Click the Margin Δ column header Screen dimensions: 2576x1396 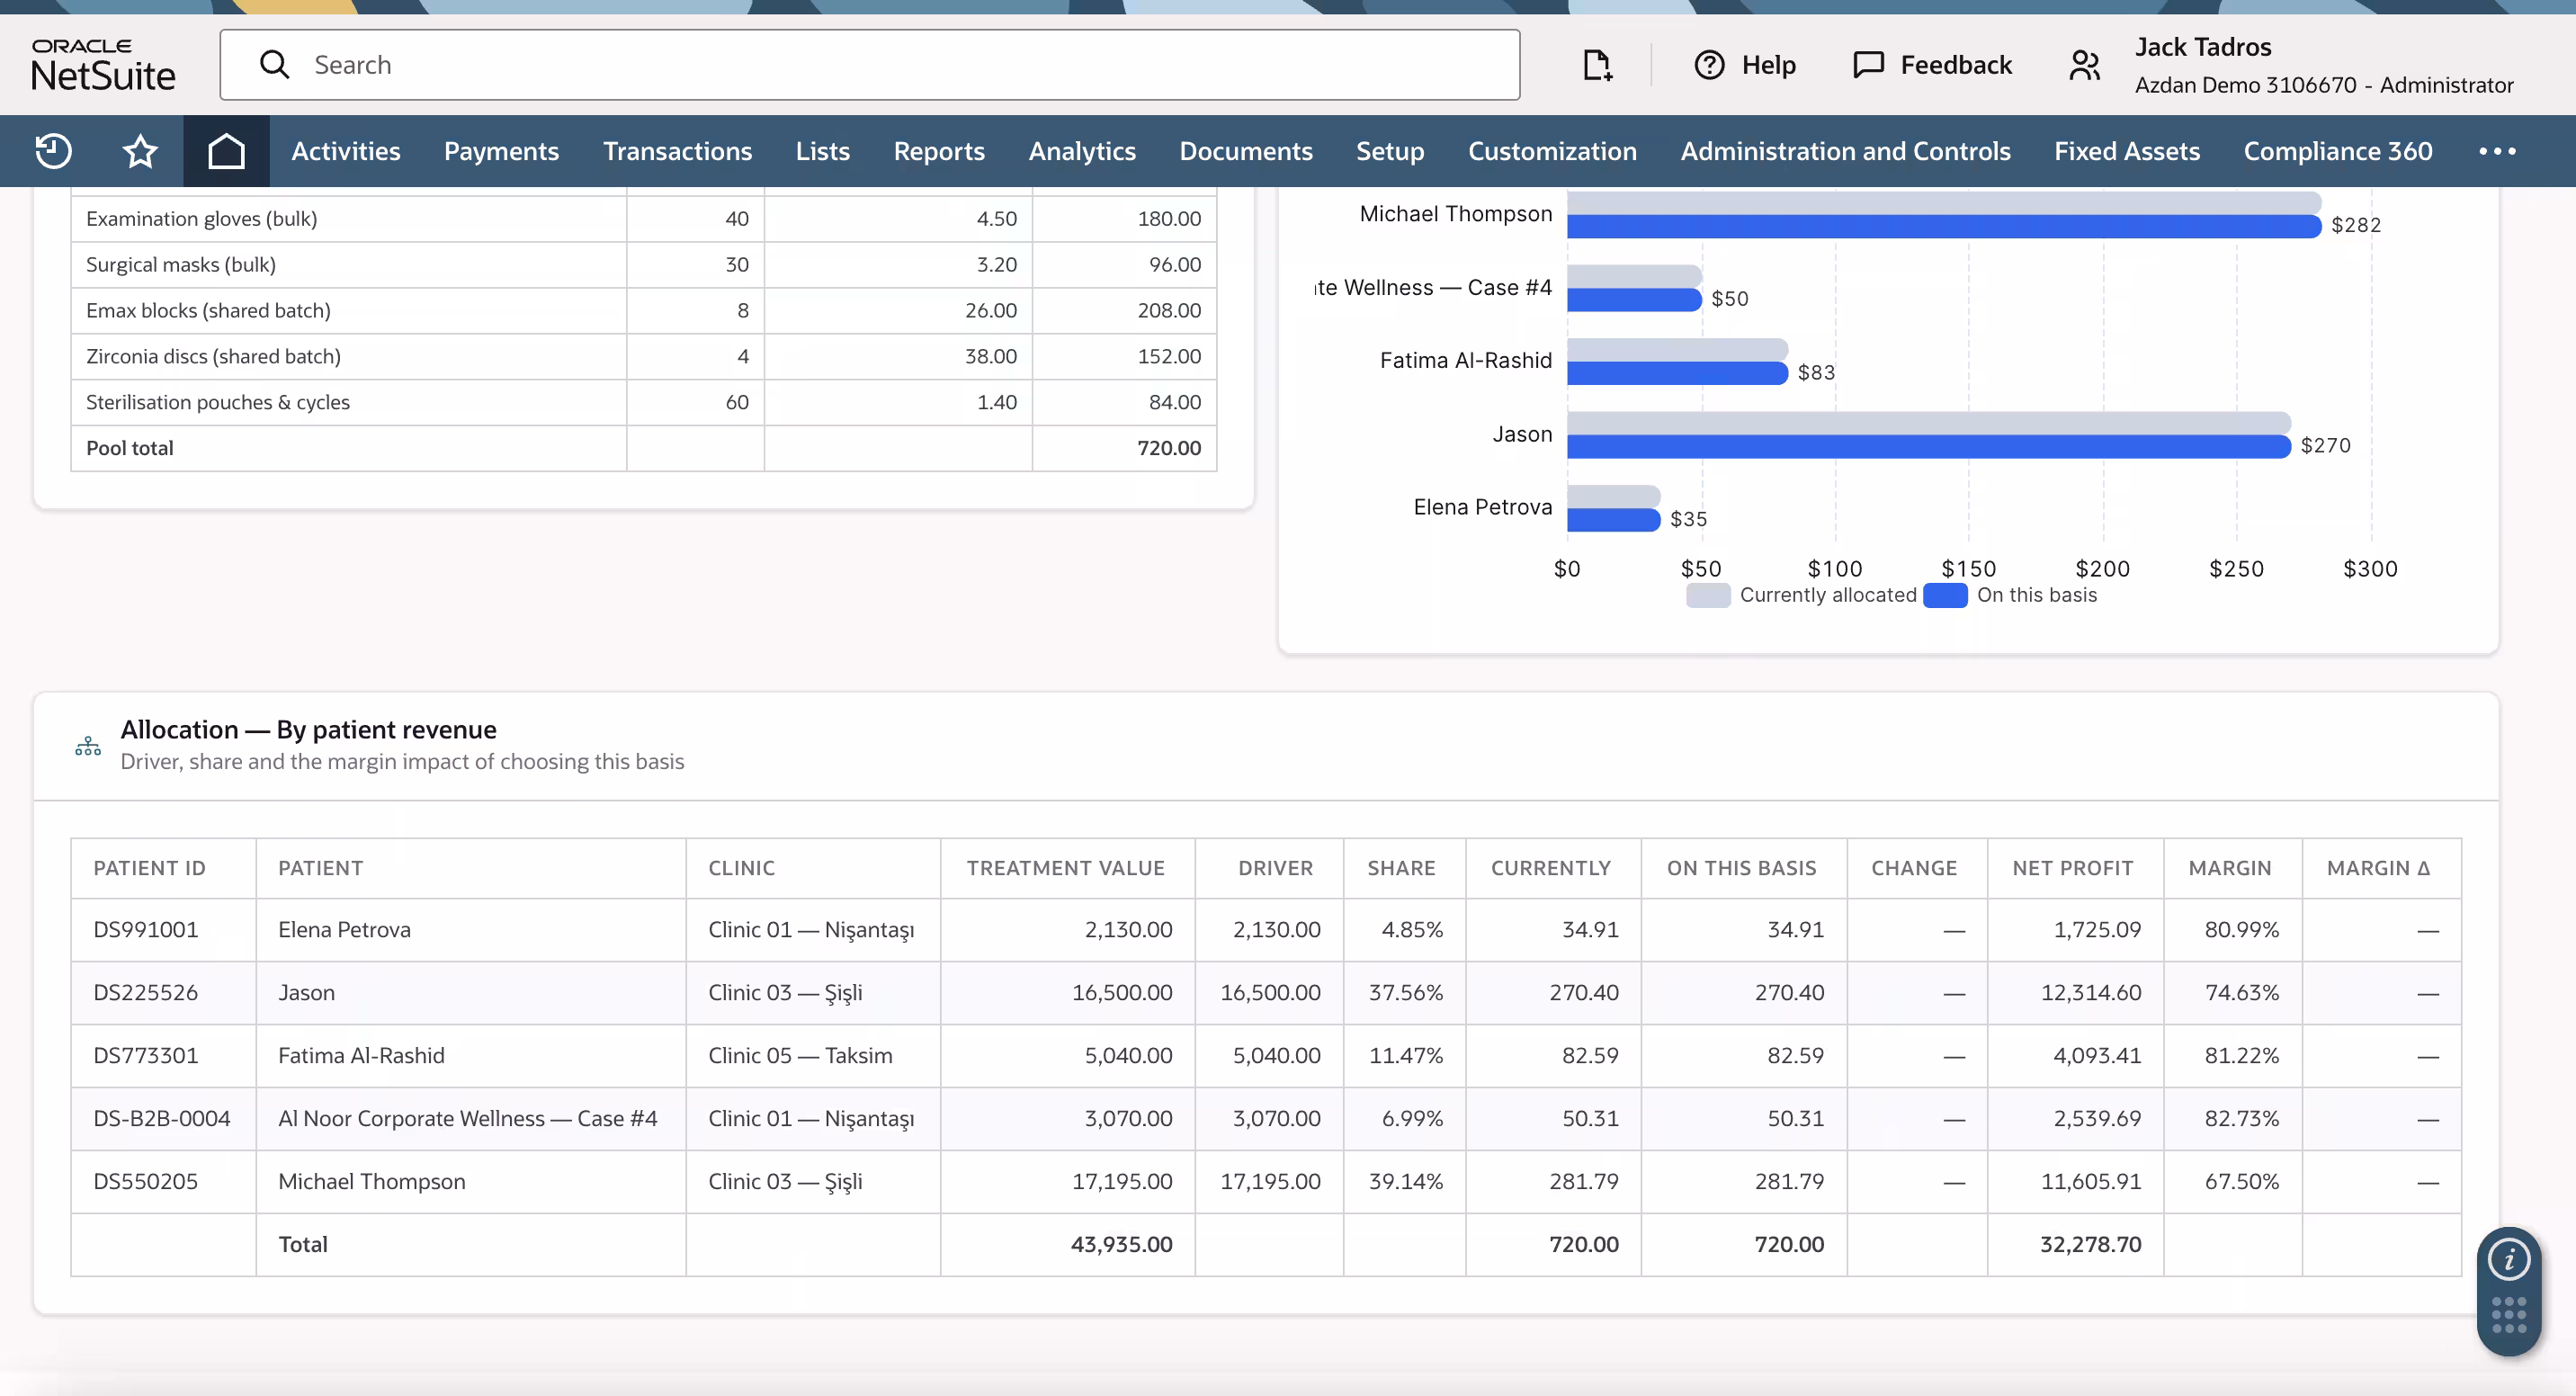click(2377, 868)
